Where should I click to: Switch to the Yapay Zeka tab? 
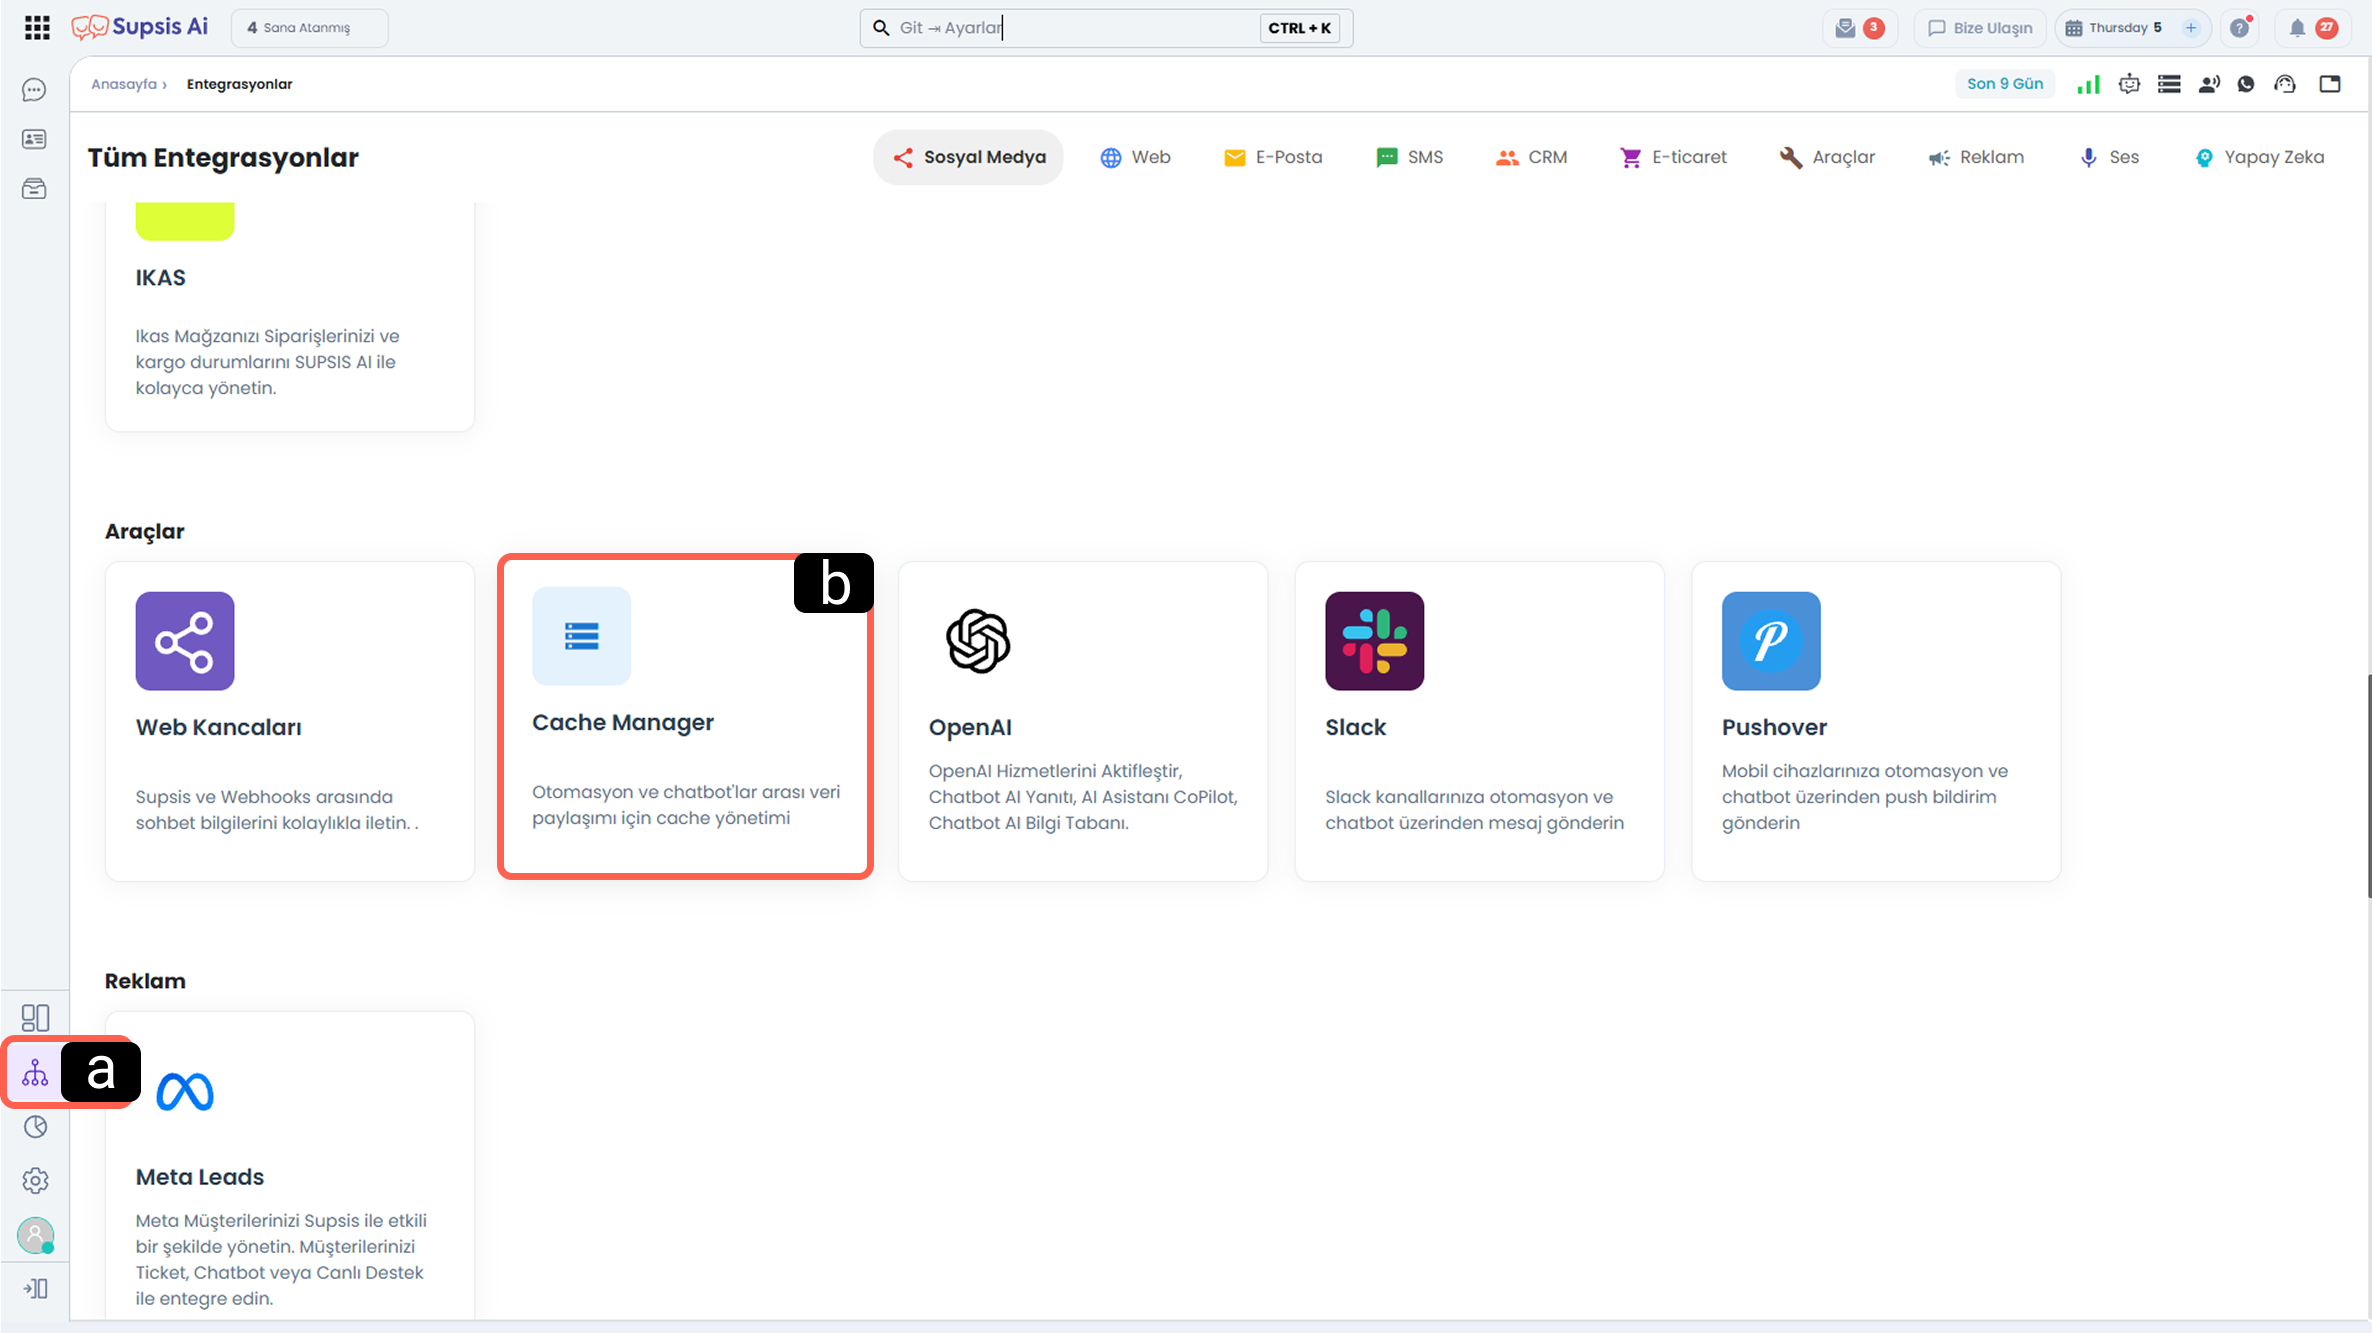(2259, 157)
